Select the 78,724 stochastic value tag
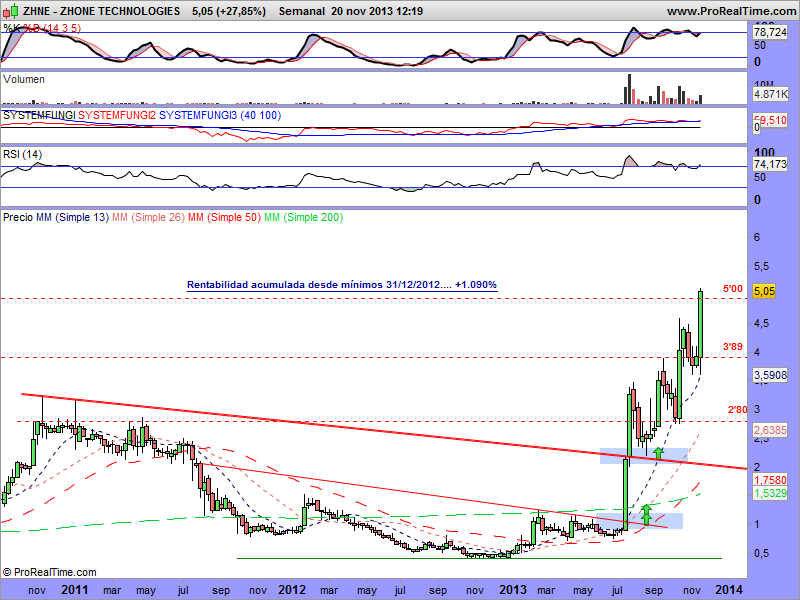 770,32
